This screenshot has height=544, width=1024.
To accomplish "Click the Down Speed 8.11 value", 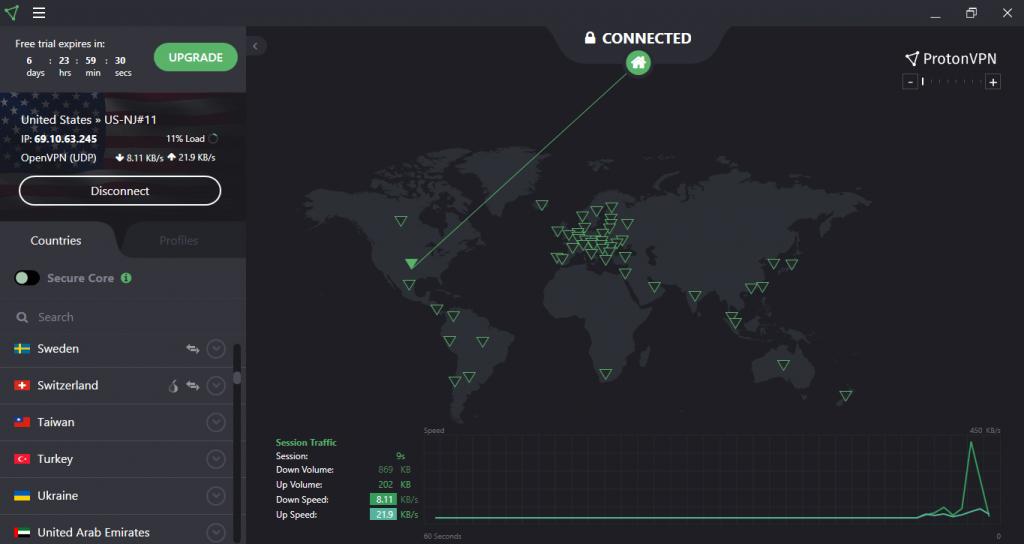I will pyautogui.click(x=383, y=500).
